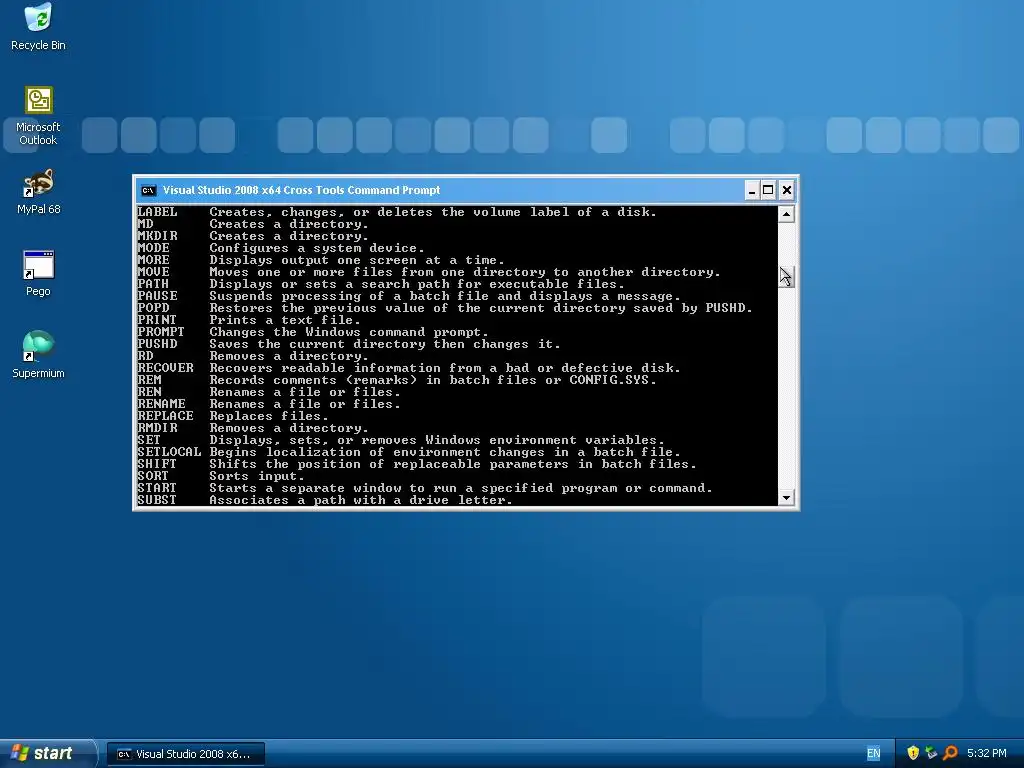Open the Windows start menu
This screenshot has height=768, width=1024.
(47, 753)
